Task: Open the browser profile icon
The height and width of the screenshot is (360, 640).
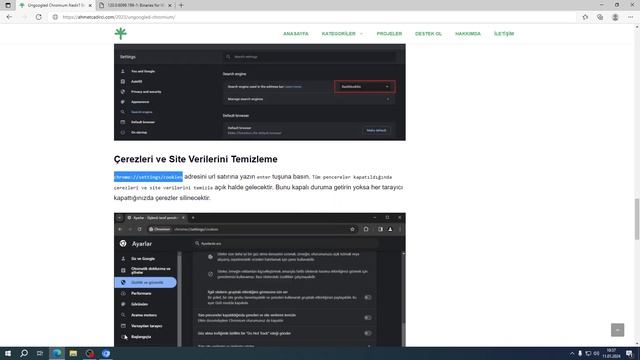Action: point(615,17)
